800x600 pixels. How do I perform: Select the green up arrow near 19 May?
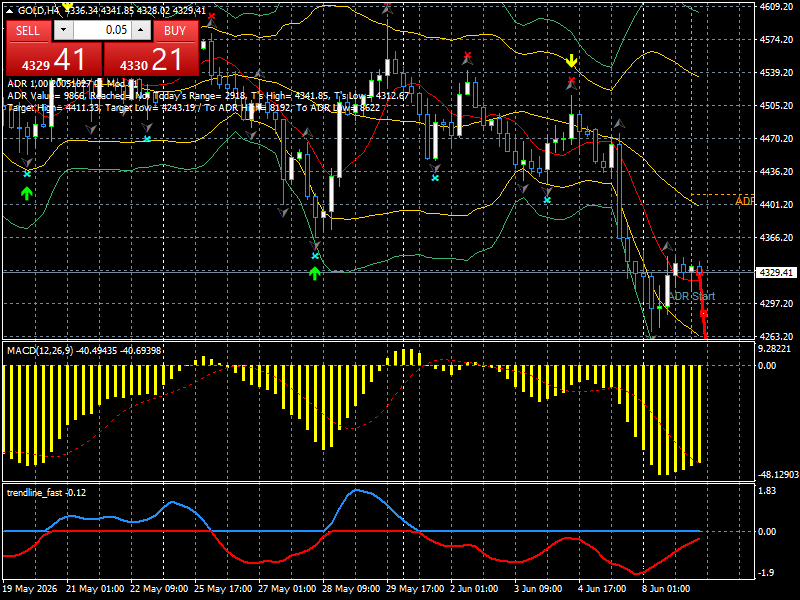click(27, 193)
